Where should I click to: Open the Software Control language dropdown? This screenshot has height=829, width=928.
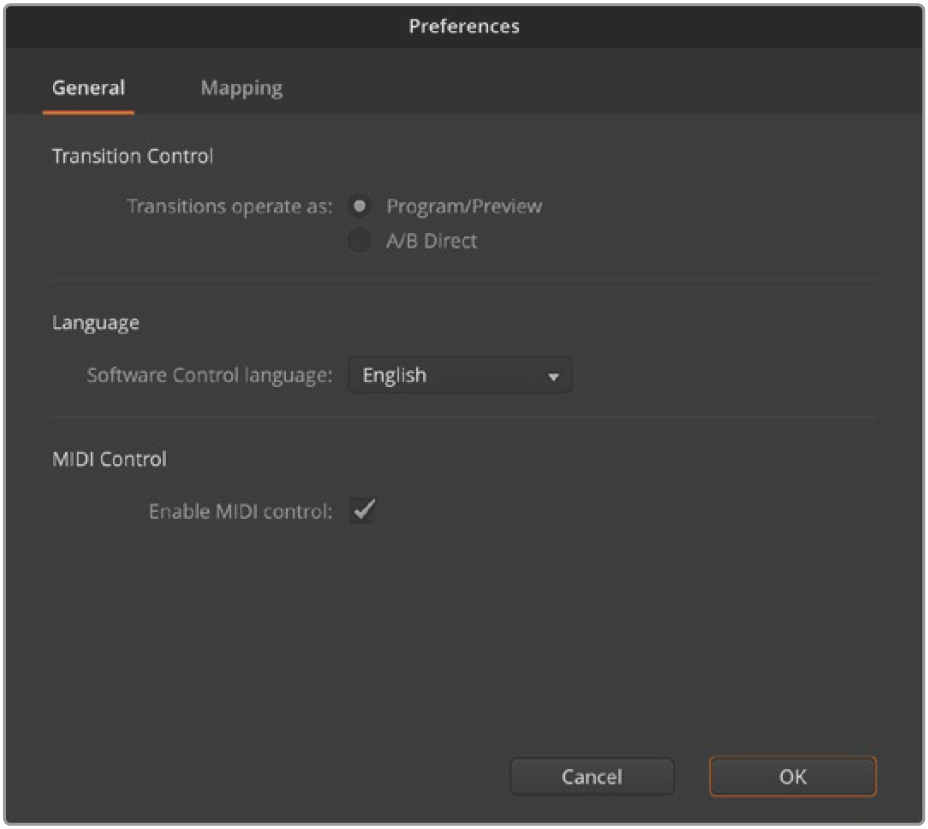click(460, 375)
